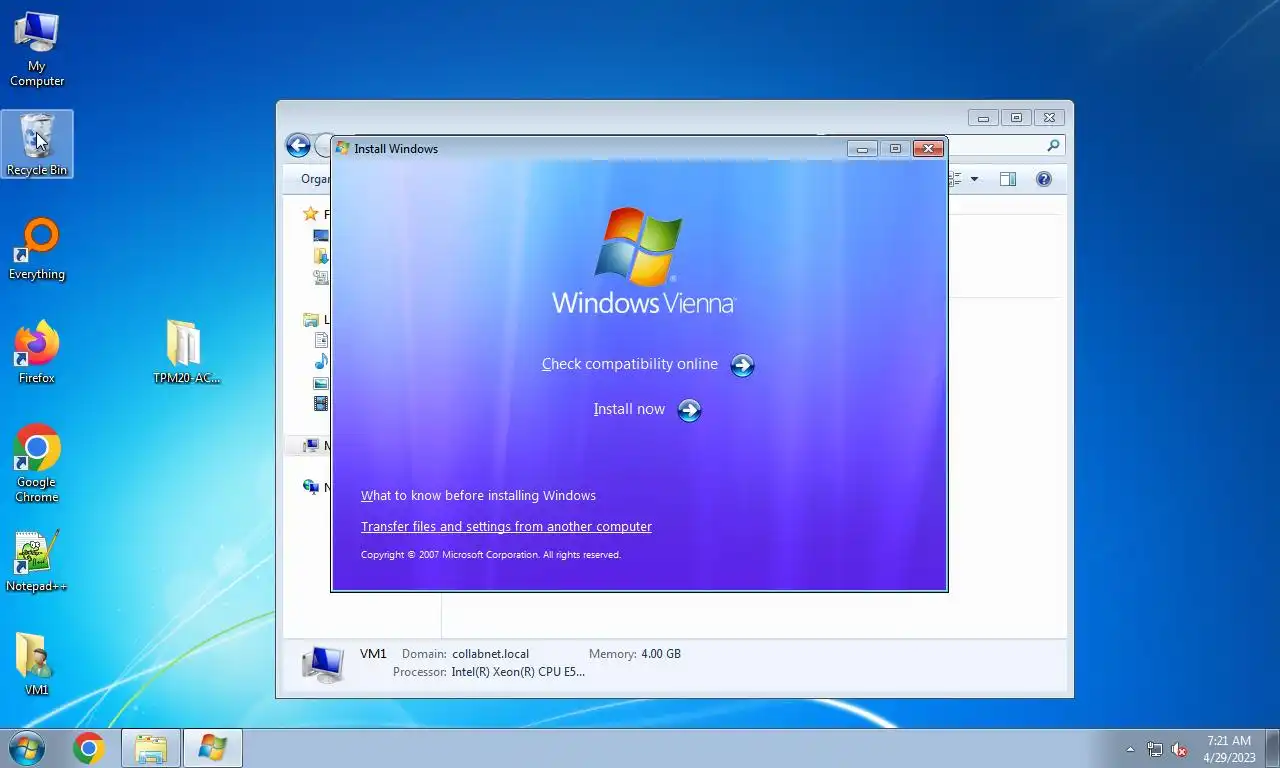
Task: Click the Install now arrow icon
Action: pyautogui.click(x=689, y=410)
